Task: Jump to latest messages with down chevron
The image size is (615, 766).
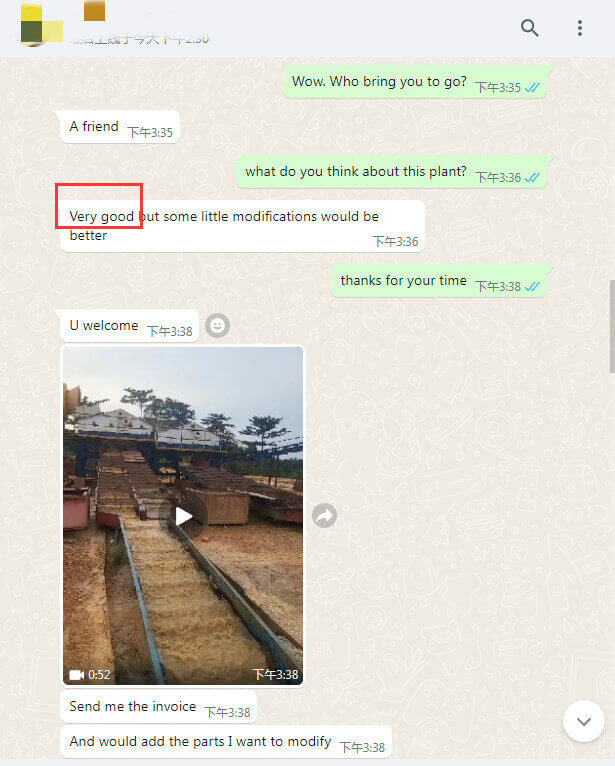Action: [584, 721]
